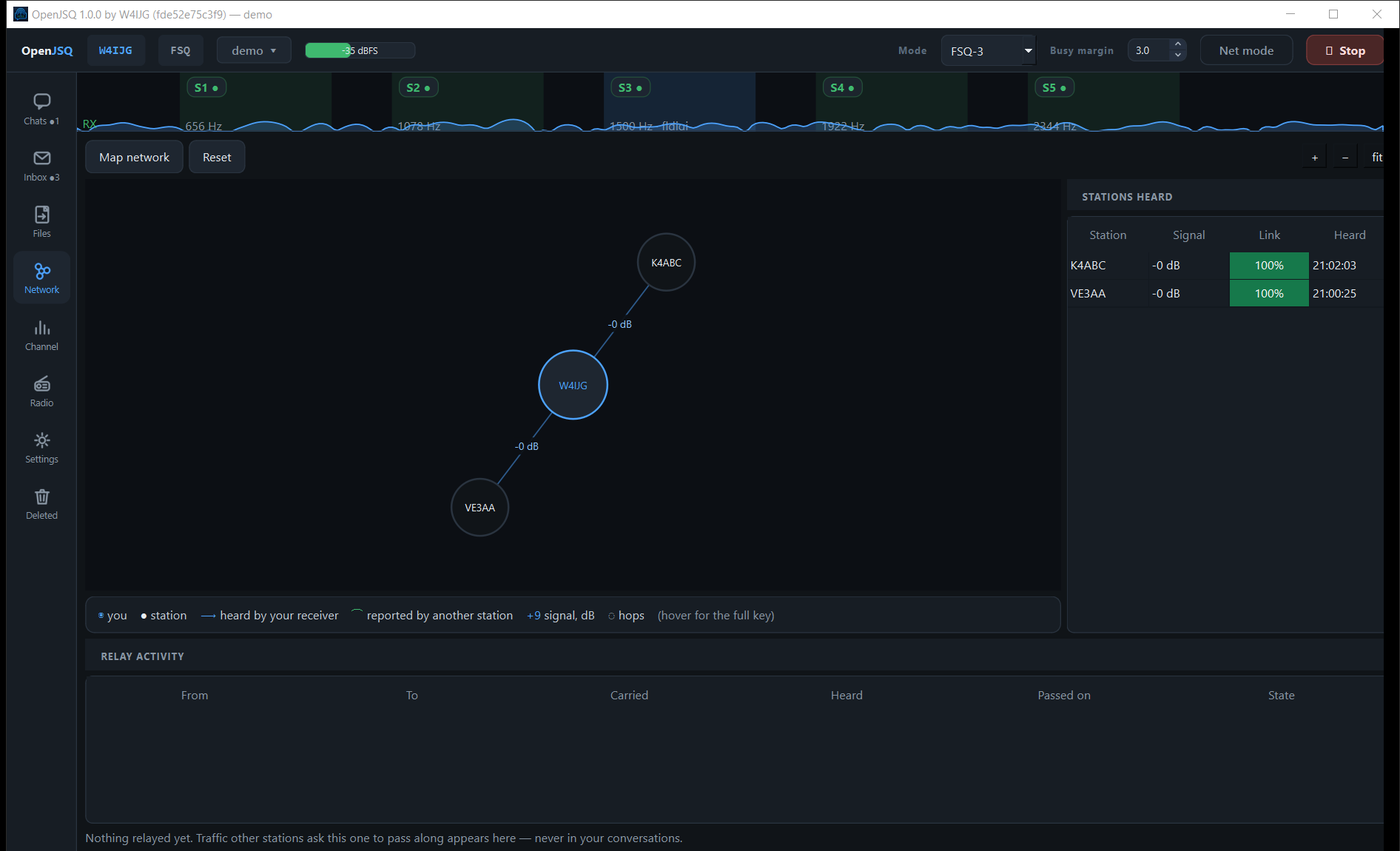This screenshot has height=851, width=1400.
Task: Click the hops legend entry
Action: tap(626, 615)
